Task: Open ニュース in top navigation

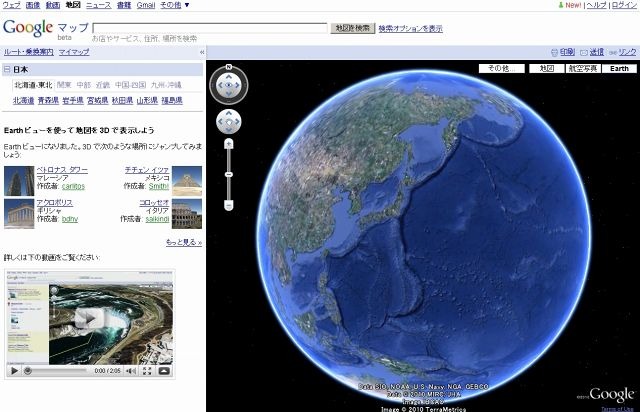Action: (x=98, y=5)
